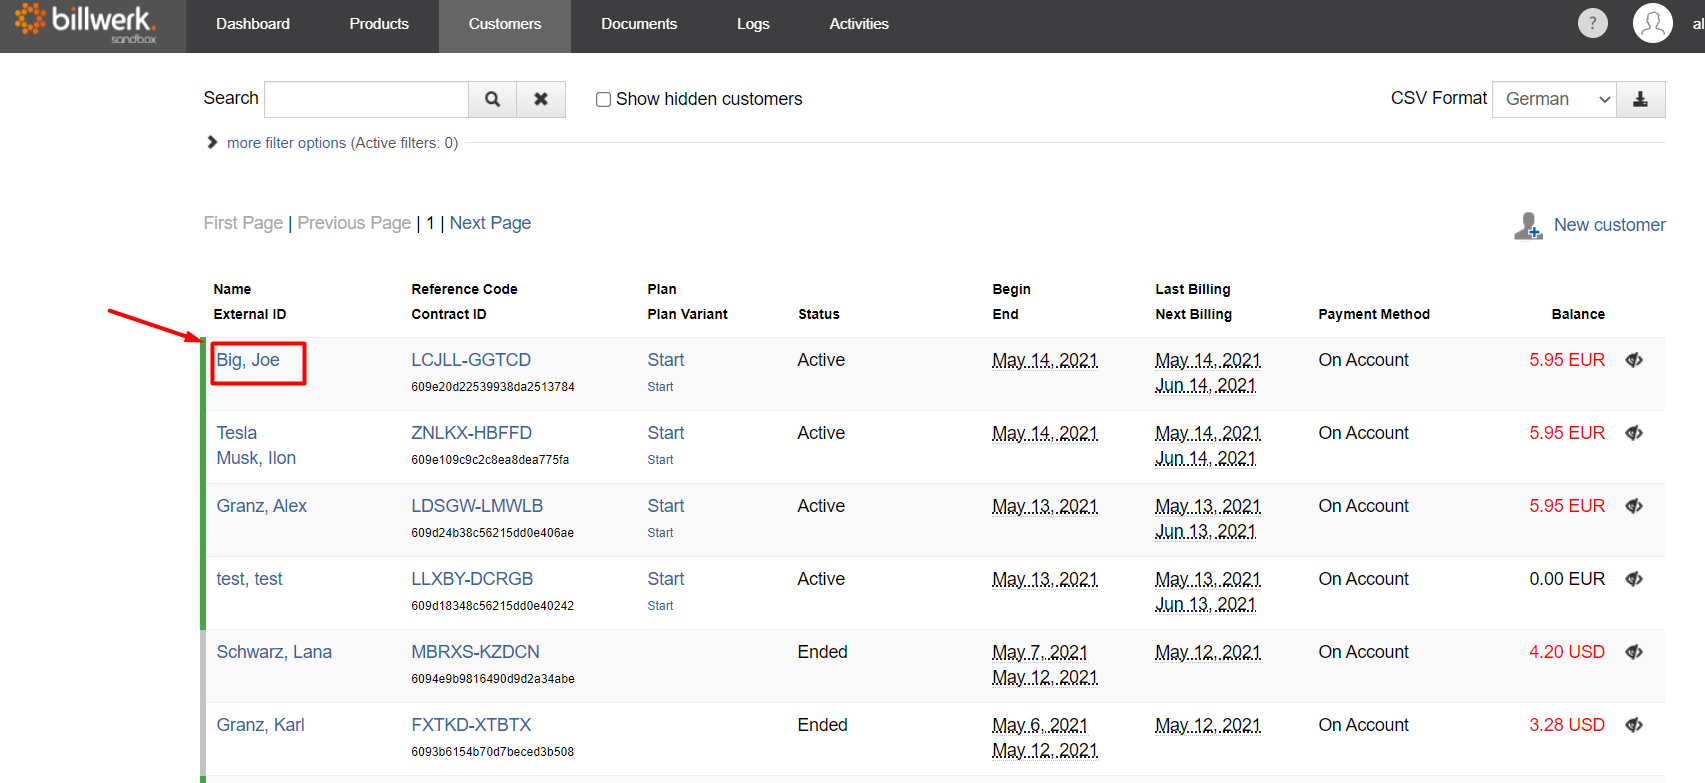Open the Start plan in Tesla row
1705x783 pixels.
[666, 433]
